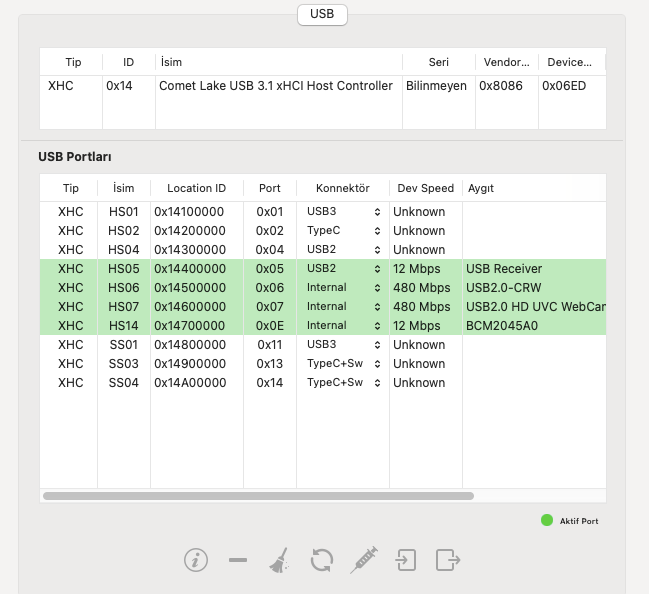Viewport: 649px width, 594px height.
Task: Open the connector dropdown for HS05
Action: [343, 269]
